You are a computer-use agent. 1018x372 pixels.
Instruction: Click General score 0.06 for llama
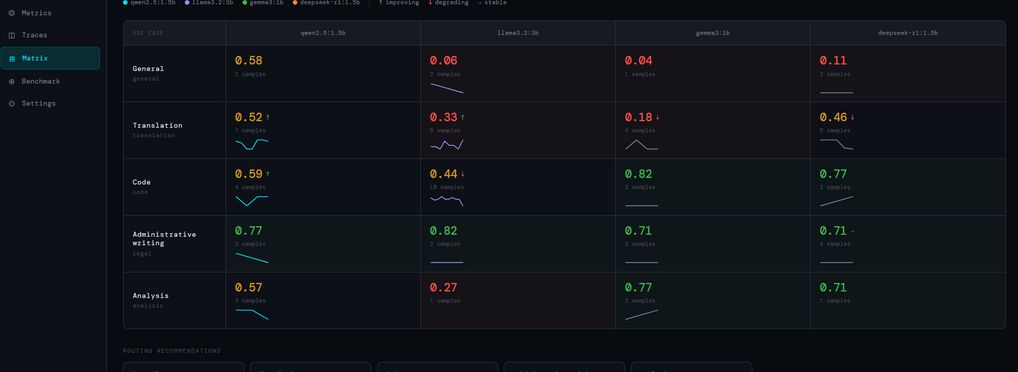click(x=443, y=61)
